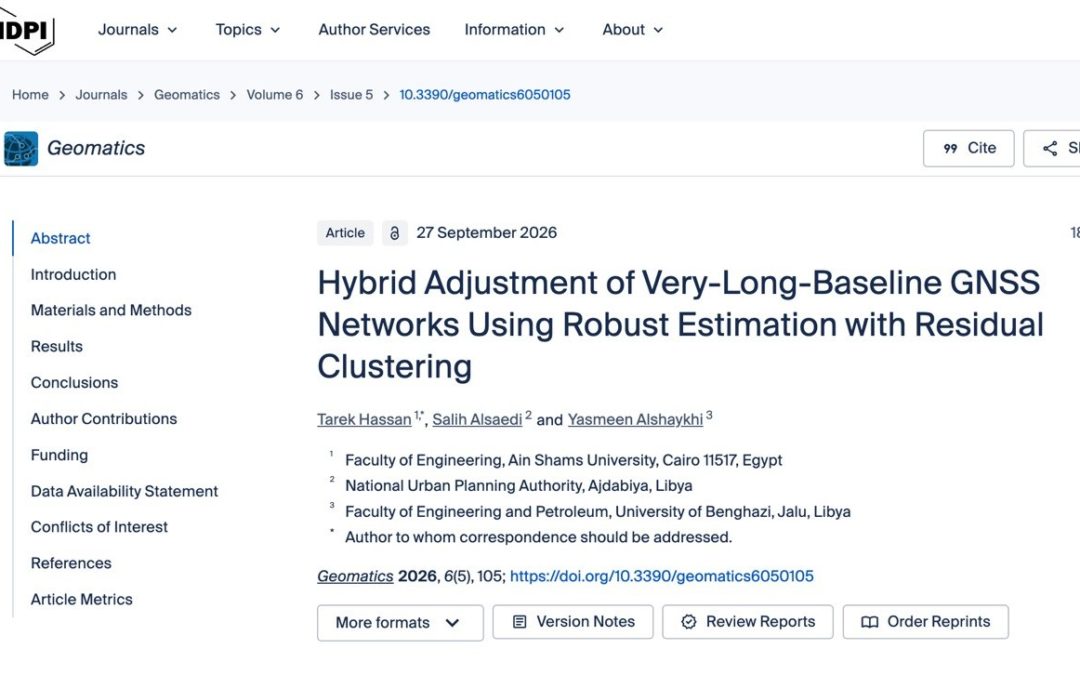The width and height of the screenshot is (1080, 675).
Task: Go to Author Services
Action: [374, 30]
